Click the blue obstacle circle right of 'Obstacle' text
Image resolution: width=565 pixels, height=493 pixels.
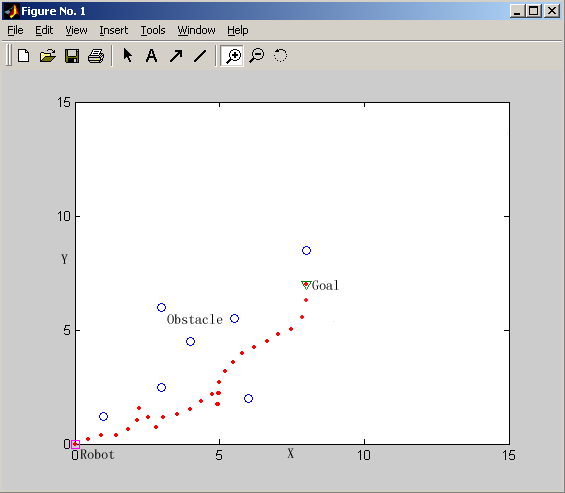235,319
